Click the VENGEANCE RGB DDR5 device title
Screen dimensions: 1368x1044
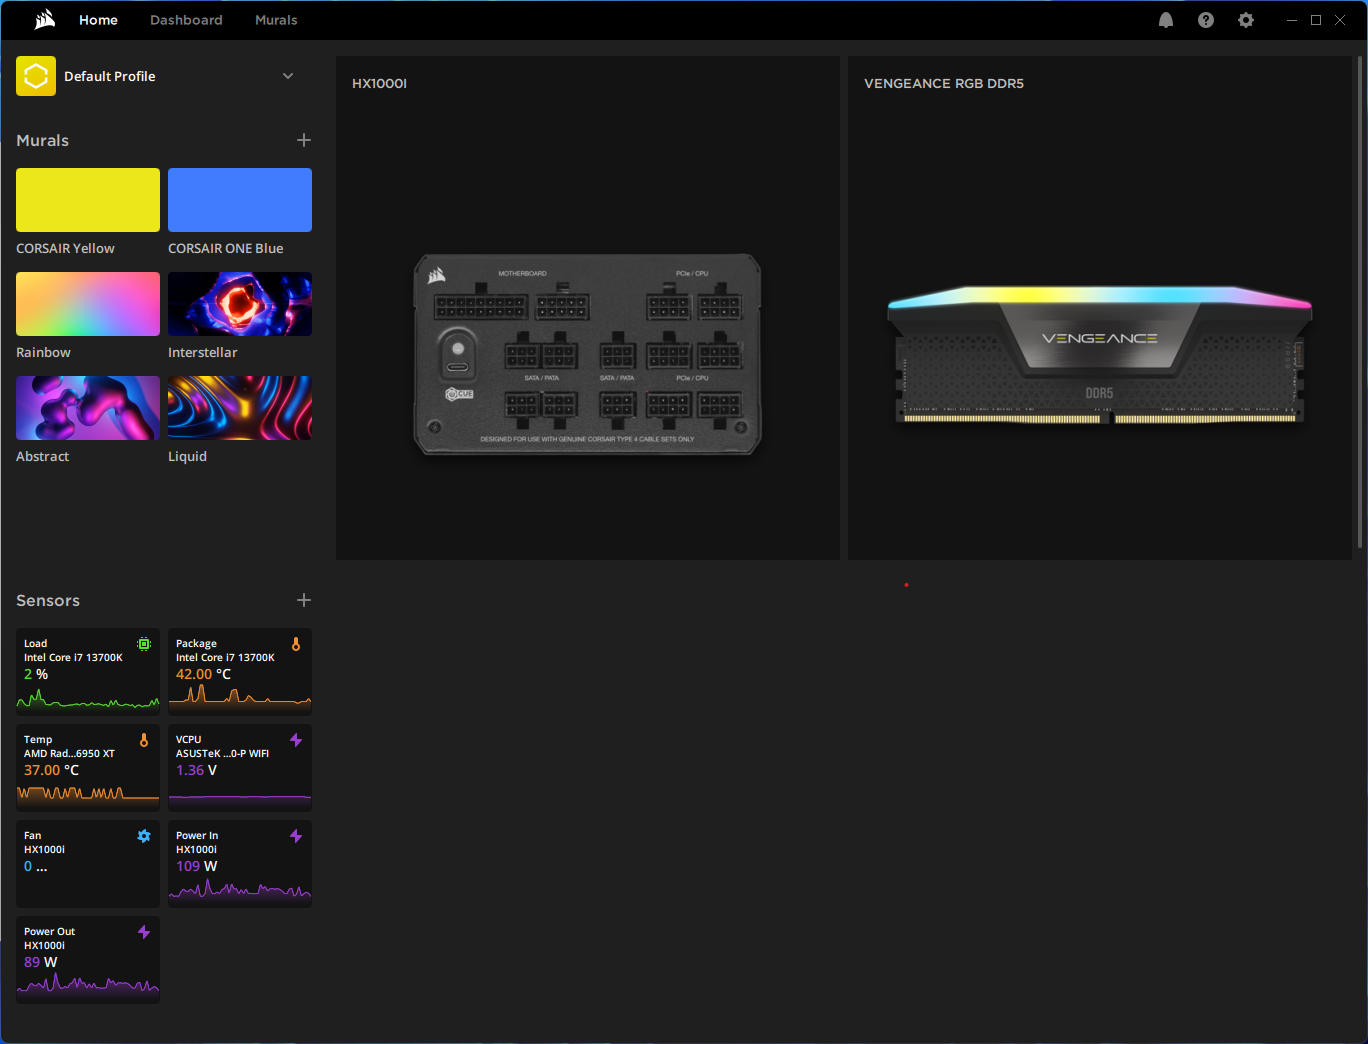pos(944,83)
